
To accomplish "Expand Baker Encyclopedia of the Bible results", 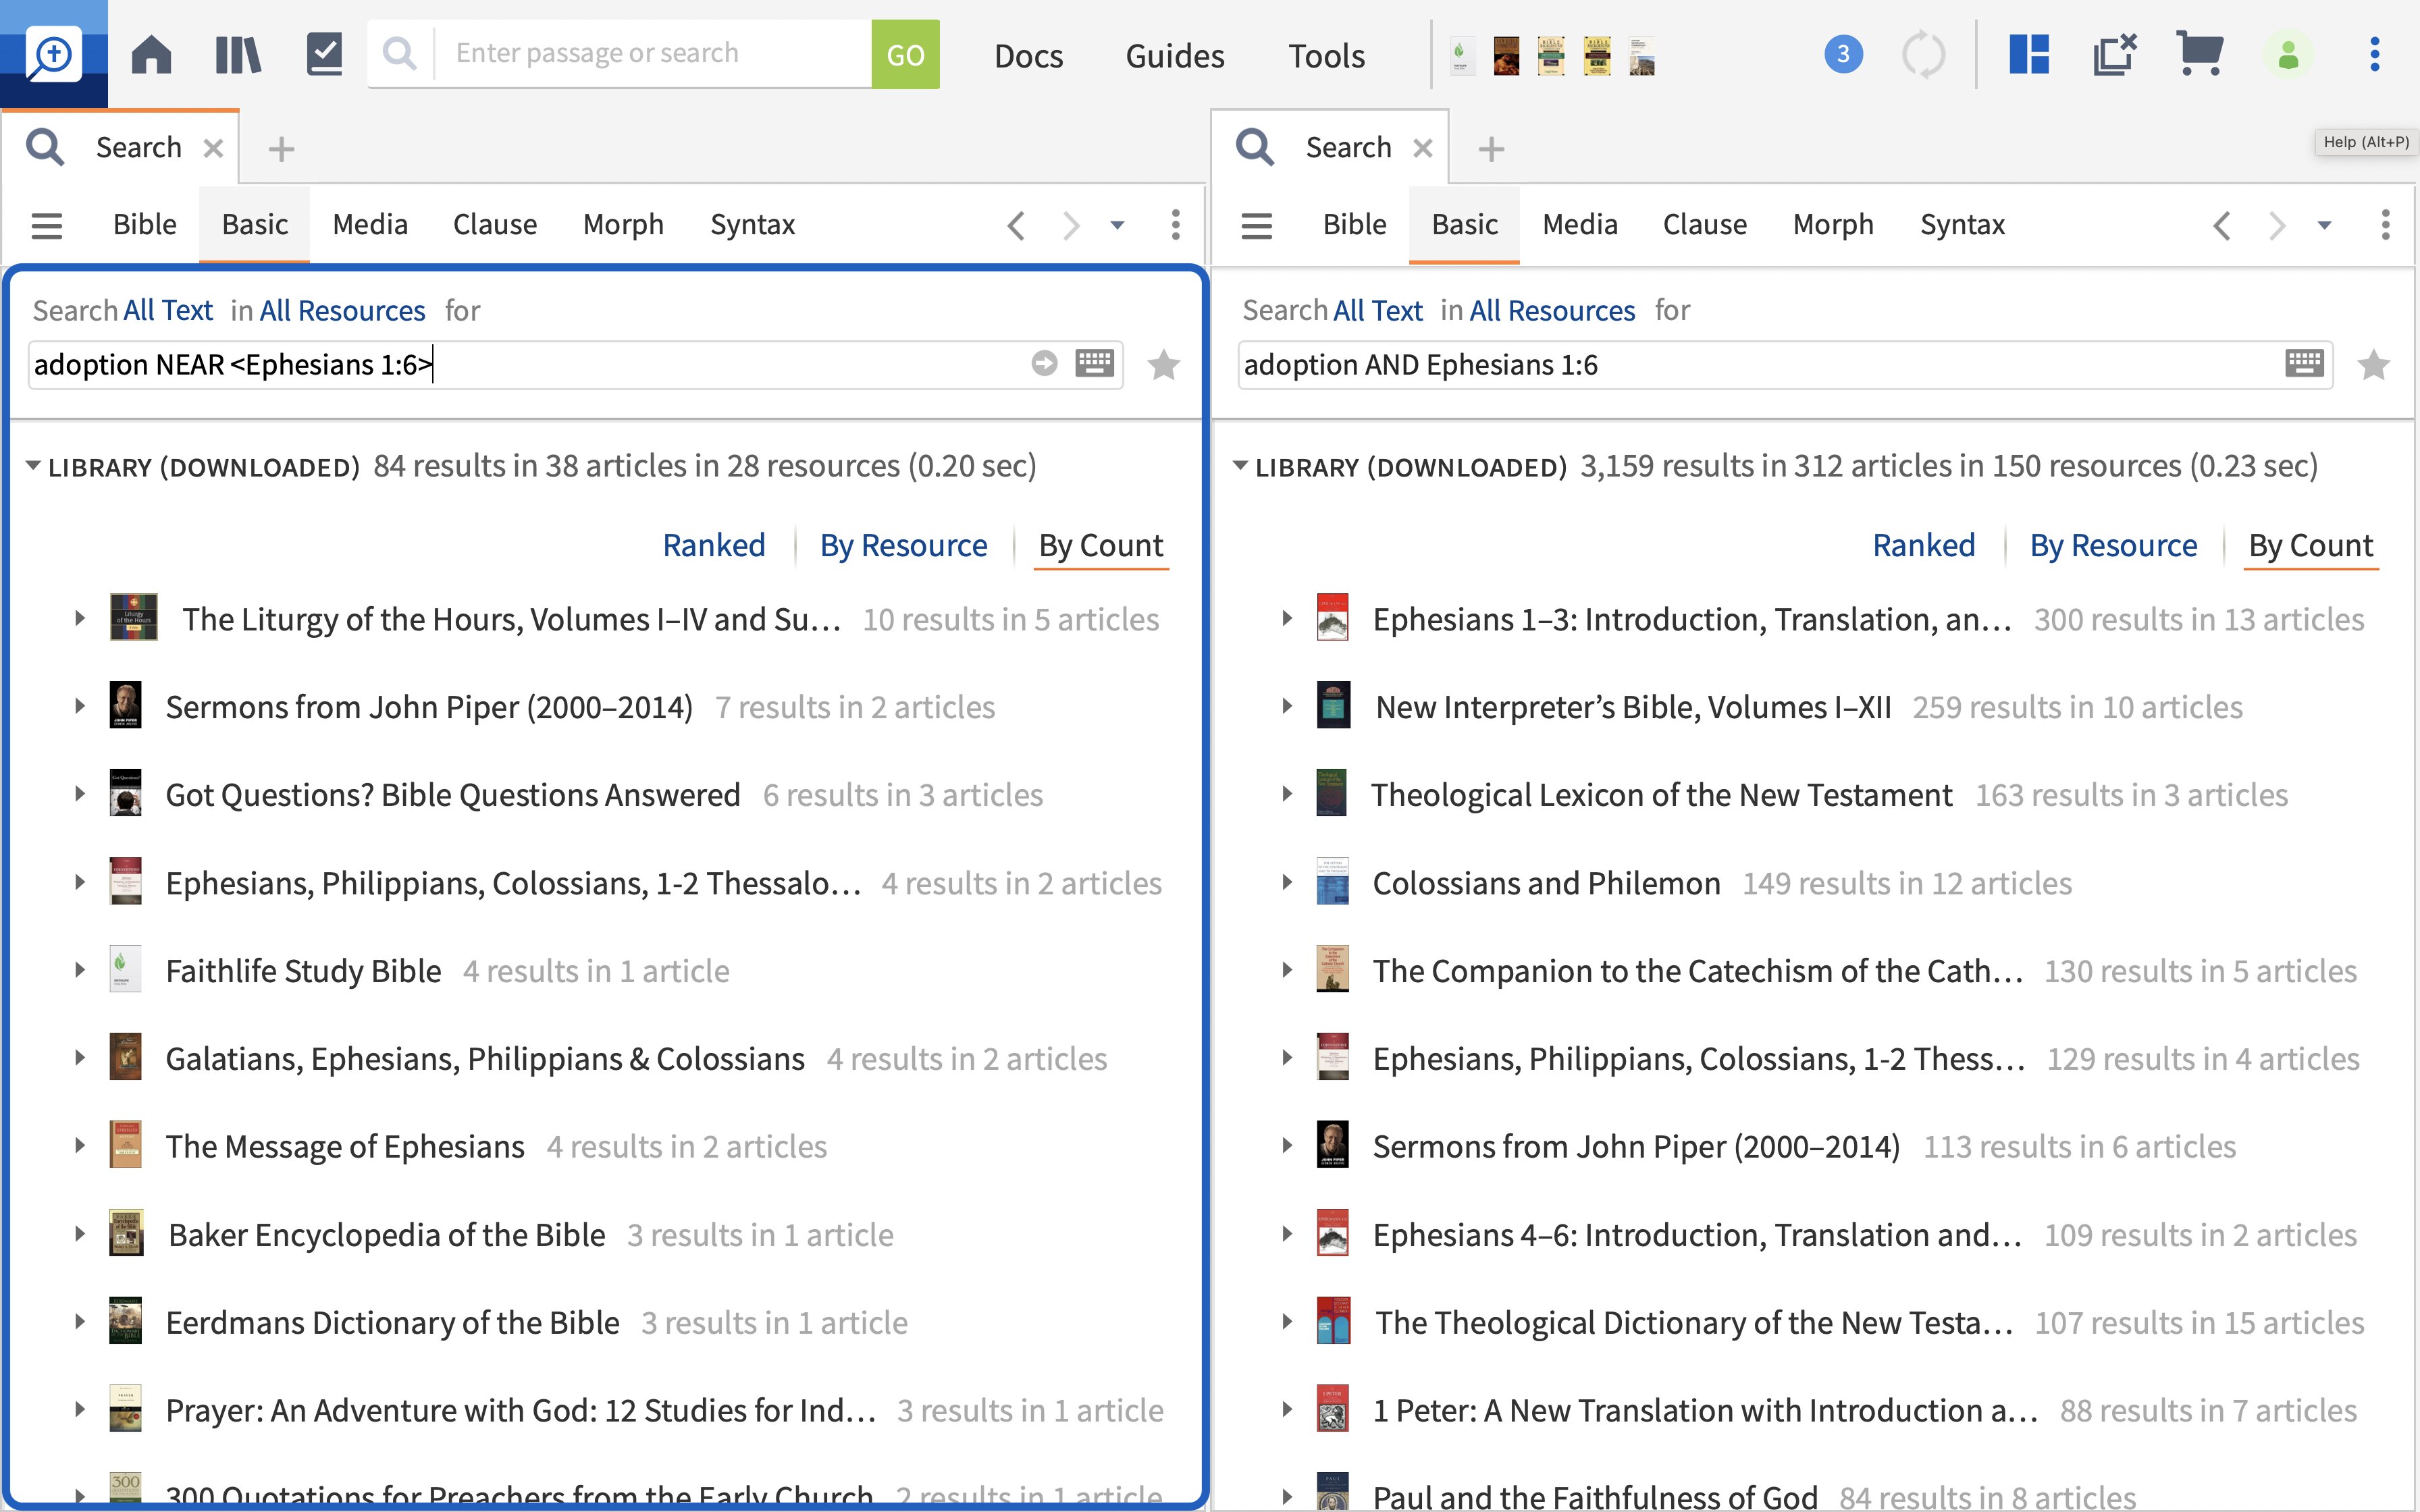I will point(80,1235).
